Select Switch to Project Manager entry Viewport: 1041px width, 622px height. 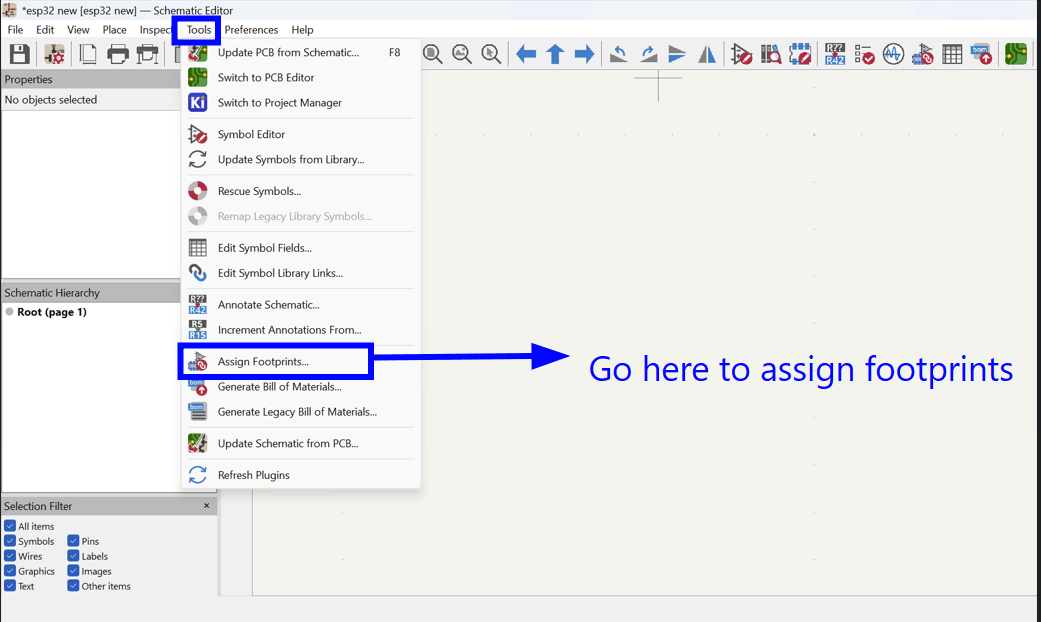(301, 103)
